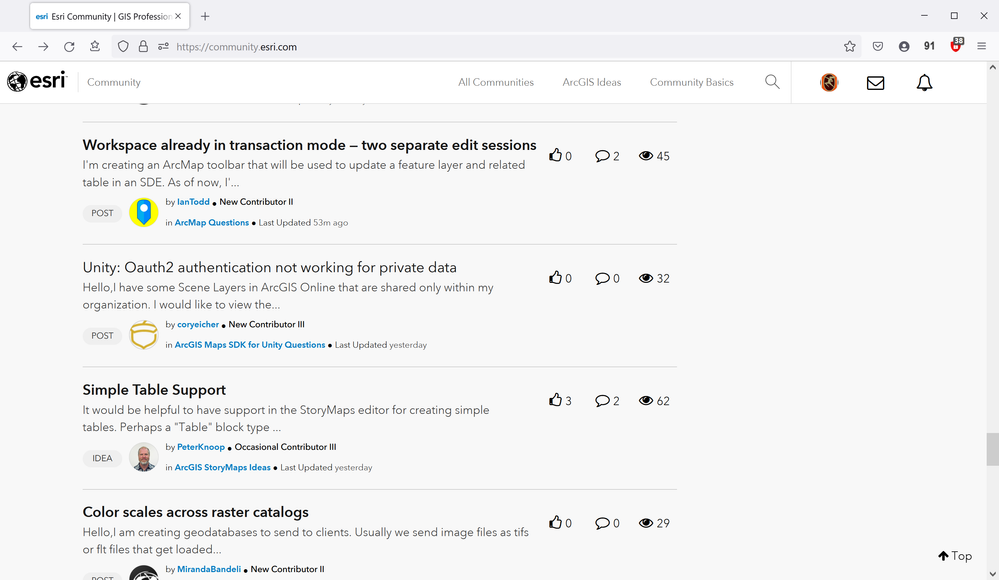
Task: Go to ArcGIS StoryMaps Ideas board
Action: point(222,467)
